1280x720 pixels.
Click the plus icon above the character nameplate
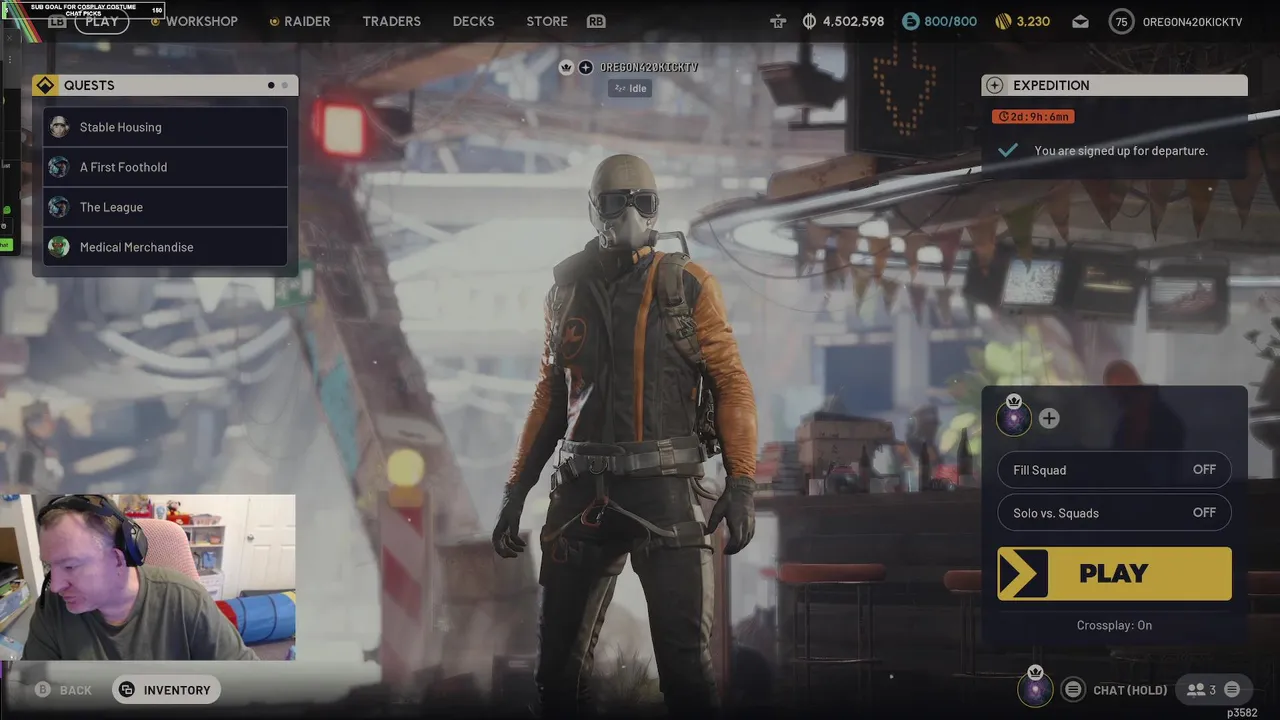(x=586, y=67)
